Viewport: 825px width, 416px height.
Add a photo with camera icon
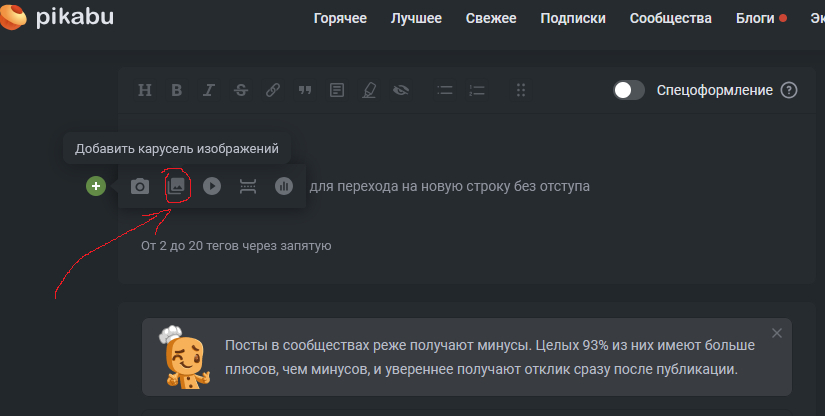pyautogui.click(x=140, y=186)
